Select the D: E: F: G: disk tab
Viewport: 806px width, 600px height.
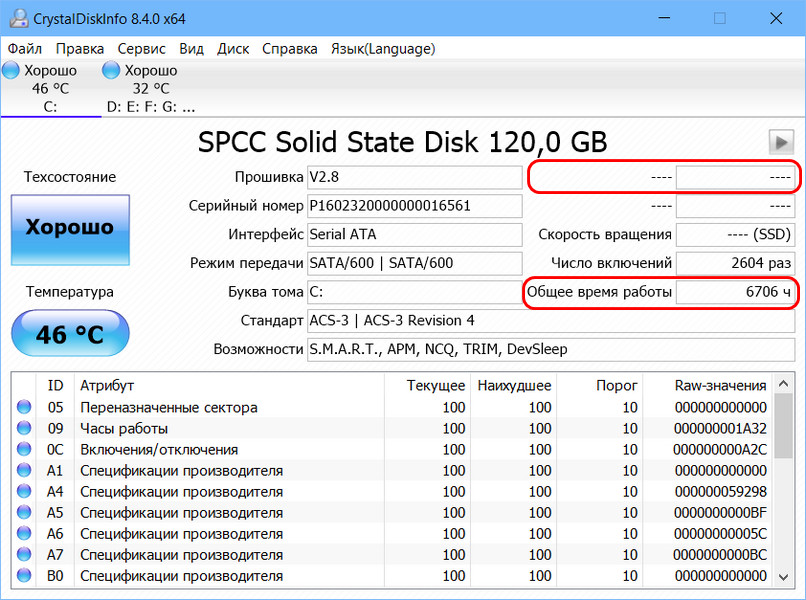coord(151,88)
